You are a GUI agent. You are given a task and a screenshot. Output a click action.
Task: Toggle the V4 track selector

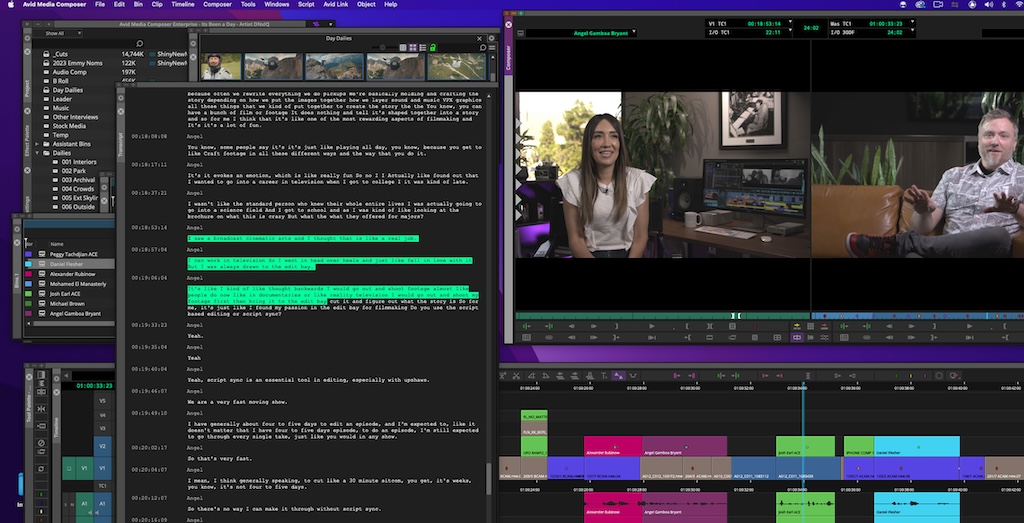click(x=103, y=415)
